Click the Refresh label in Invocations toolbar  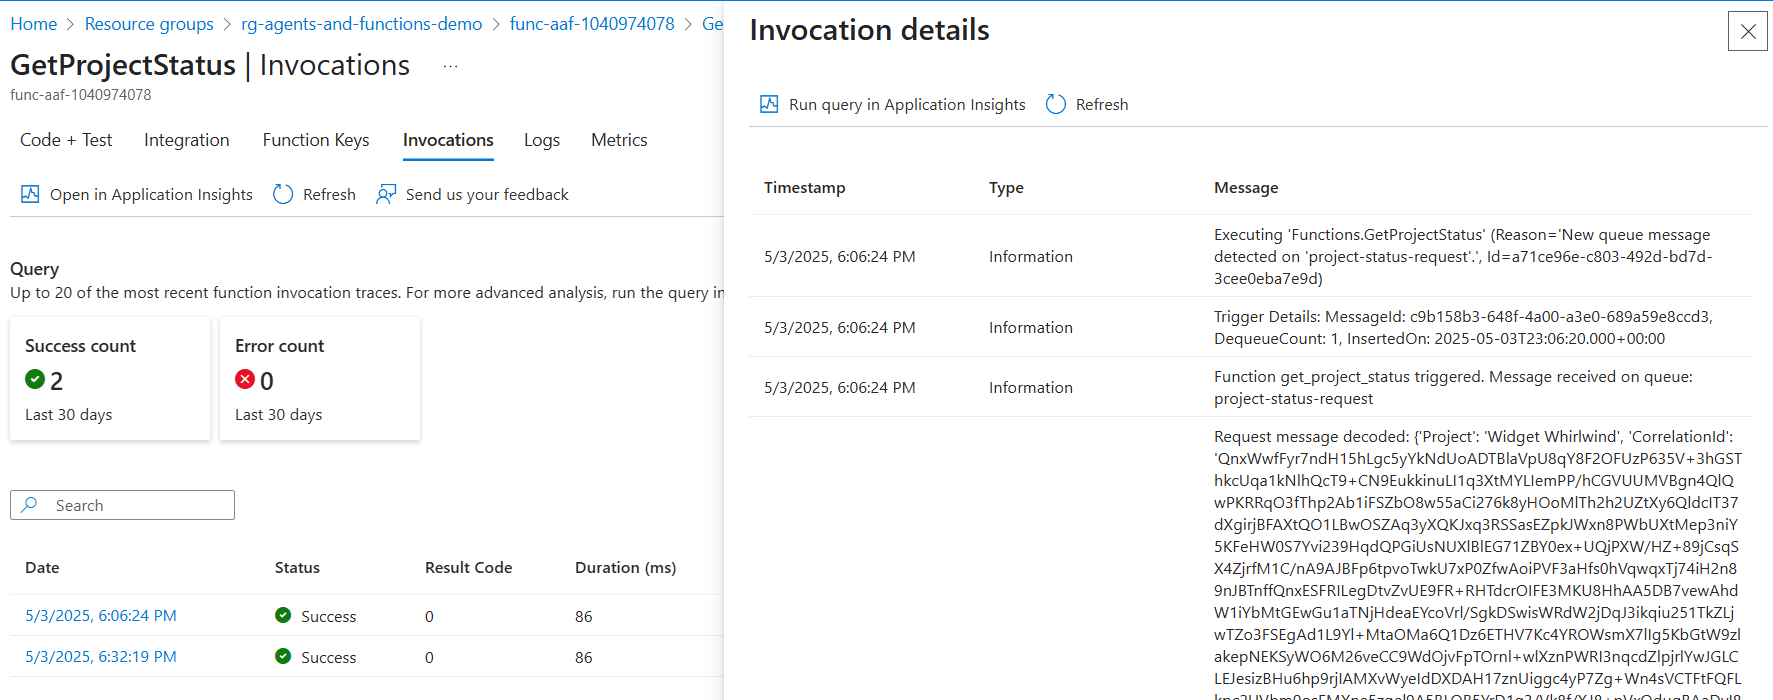(329, 195)
